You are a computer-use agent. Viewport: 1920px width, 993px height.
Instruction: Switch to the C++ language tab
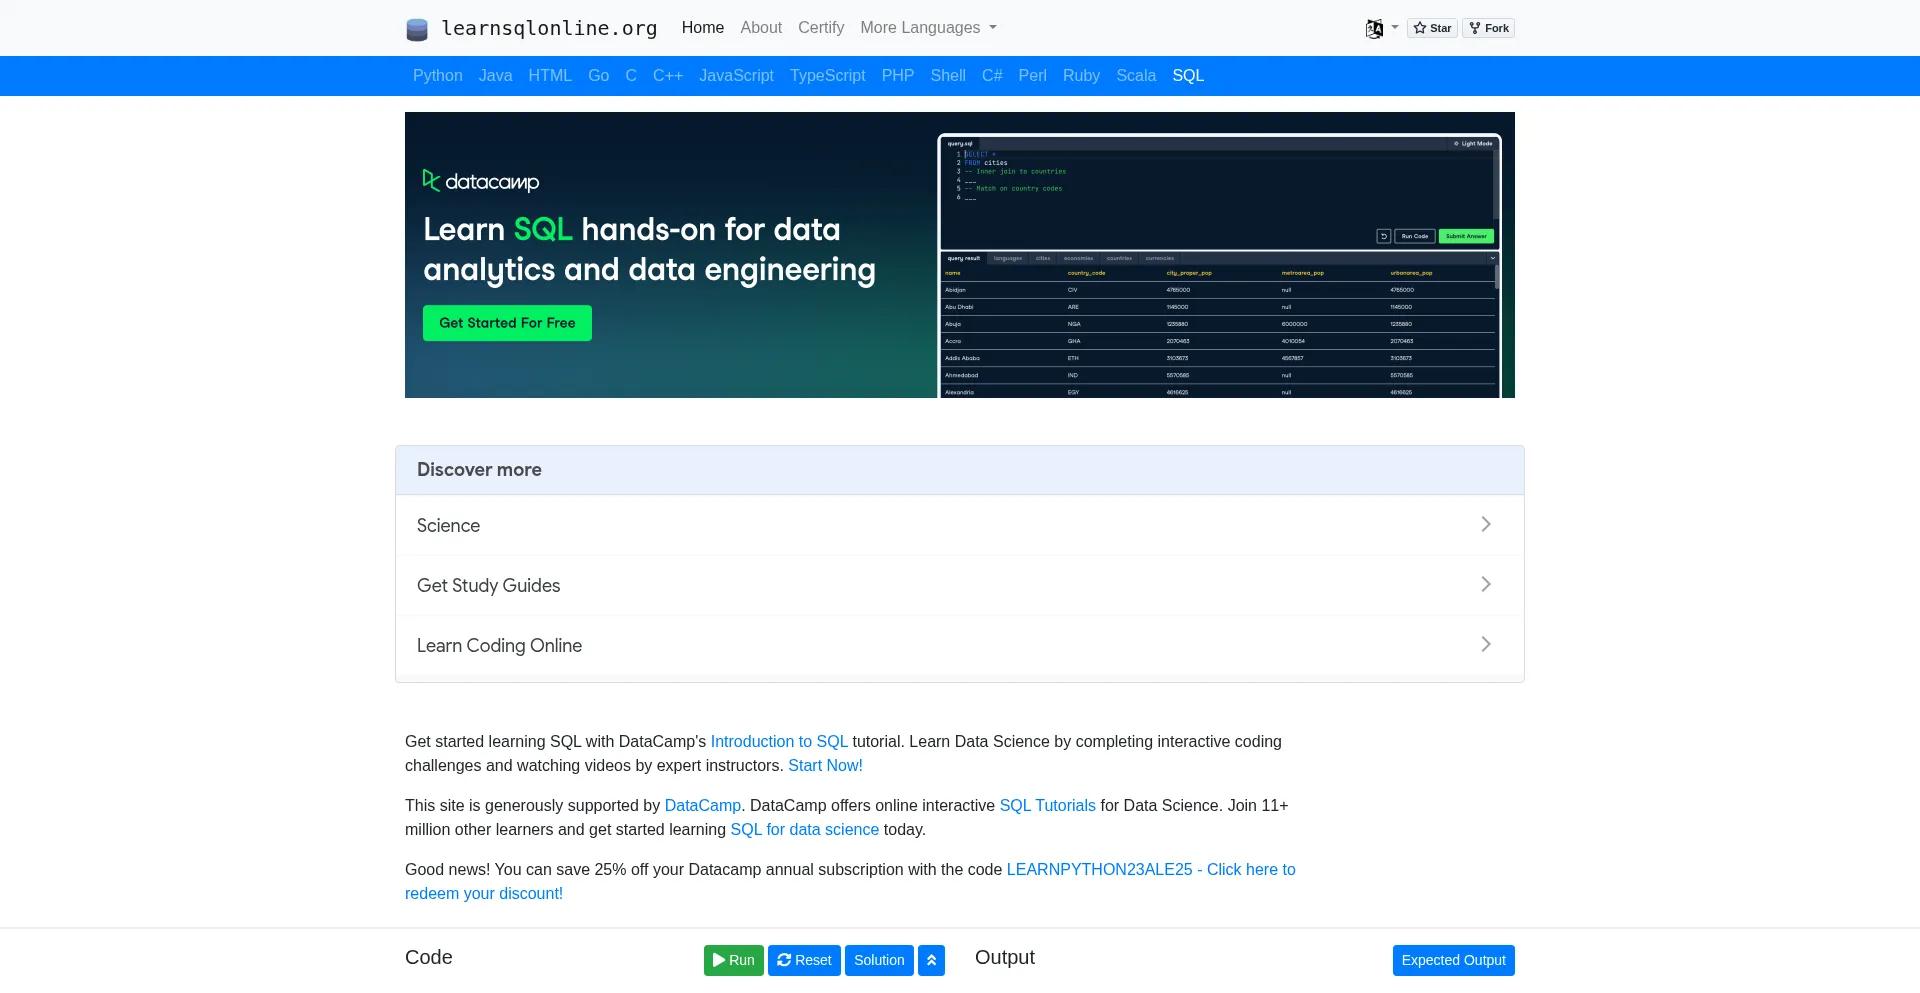668,76
